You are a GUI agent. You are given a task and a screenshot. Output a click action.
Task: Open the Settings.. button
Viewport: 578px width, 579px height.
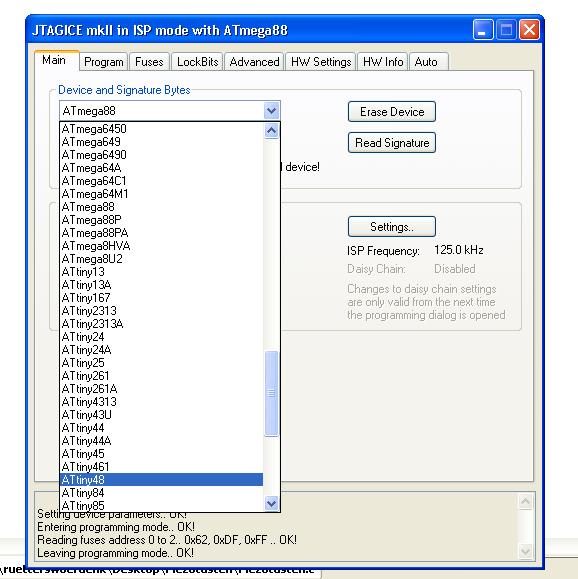pyautogui.click(x=392, y=226)
